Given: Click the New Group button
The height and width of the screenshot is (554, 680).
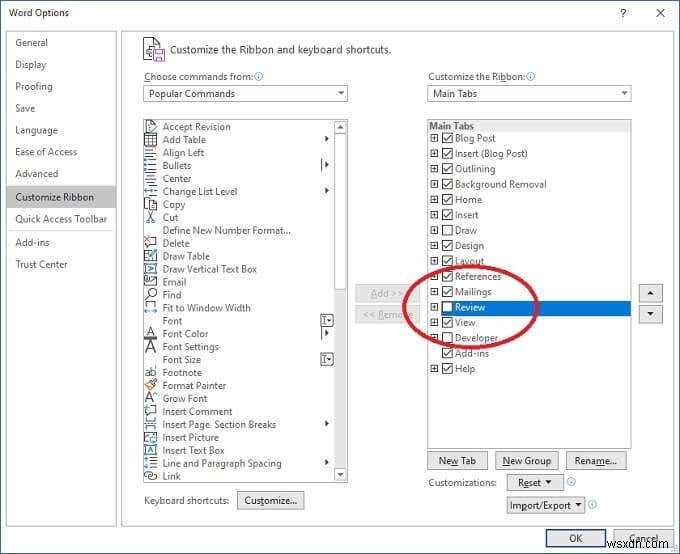Looking at the screenshot, I should (x=526, y=461).
